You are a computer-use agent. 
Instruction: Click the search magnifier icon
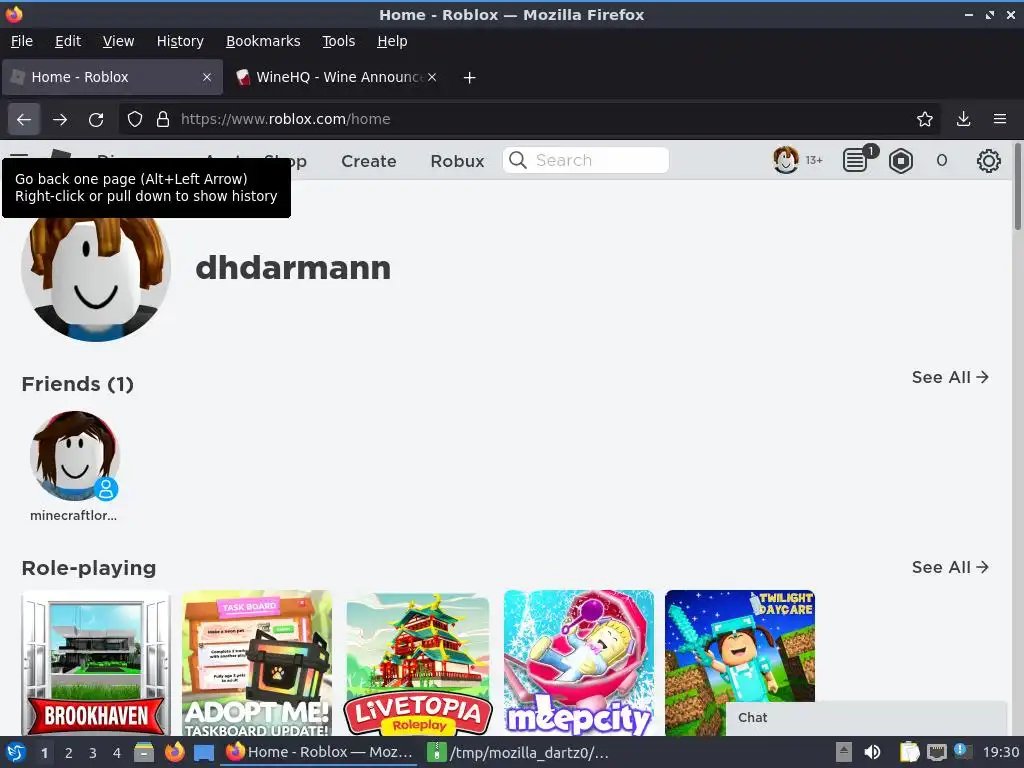518,160
